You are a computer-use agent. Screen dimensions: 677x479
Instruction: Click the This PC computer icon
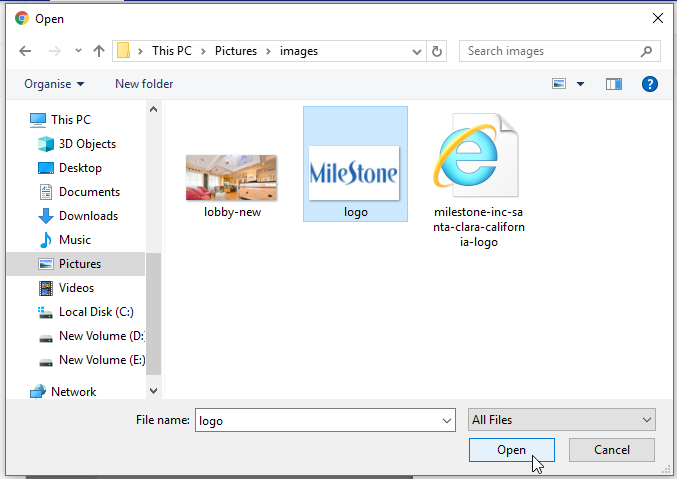[x=38, y=120]
